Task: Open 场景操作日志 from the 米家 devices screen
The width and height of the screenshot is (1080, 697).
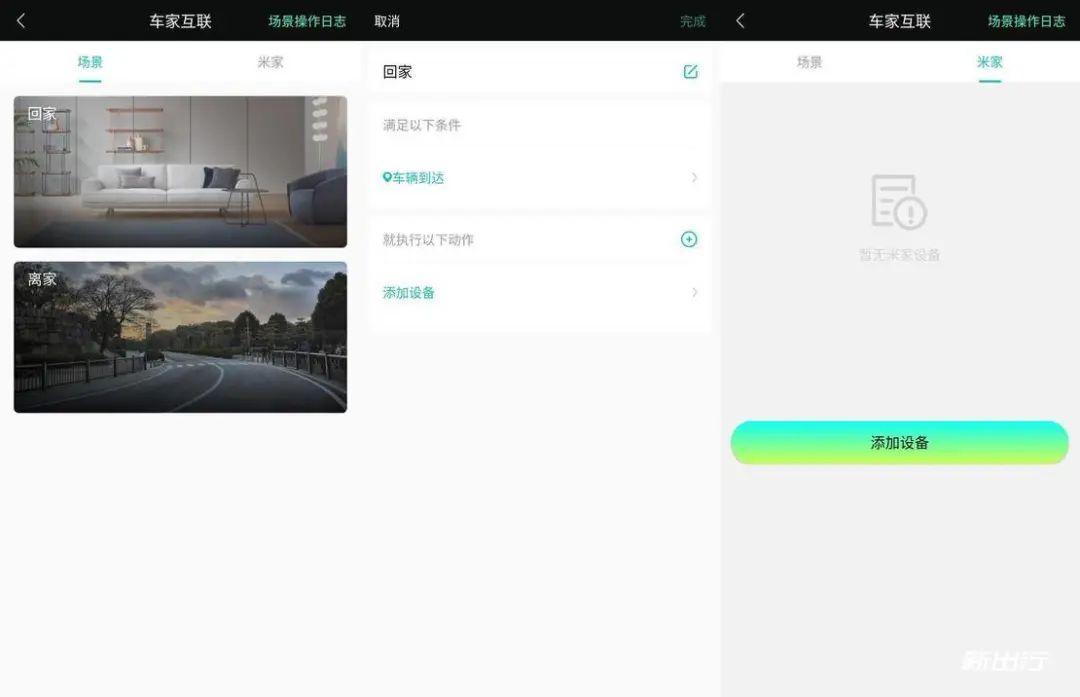Action: 1026,21
